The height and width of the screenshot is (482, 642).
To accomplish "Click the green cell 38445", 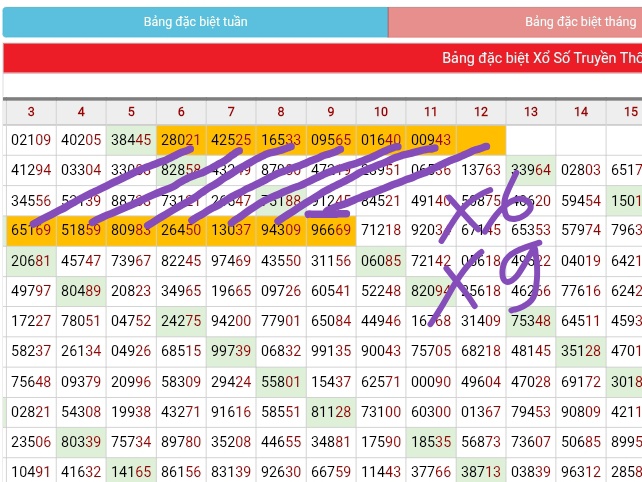I will click(130, 140).
